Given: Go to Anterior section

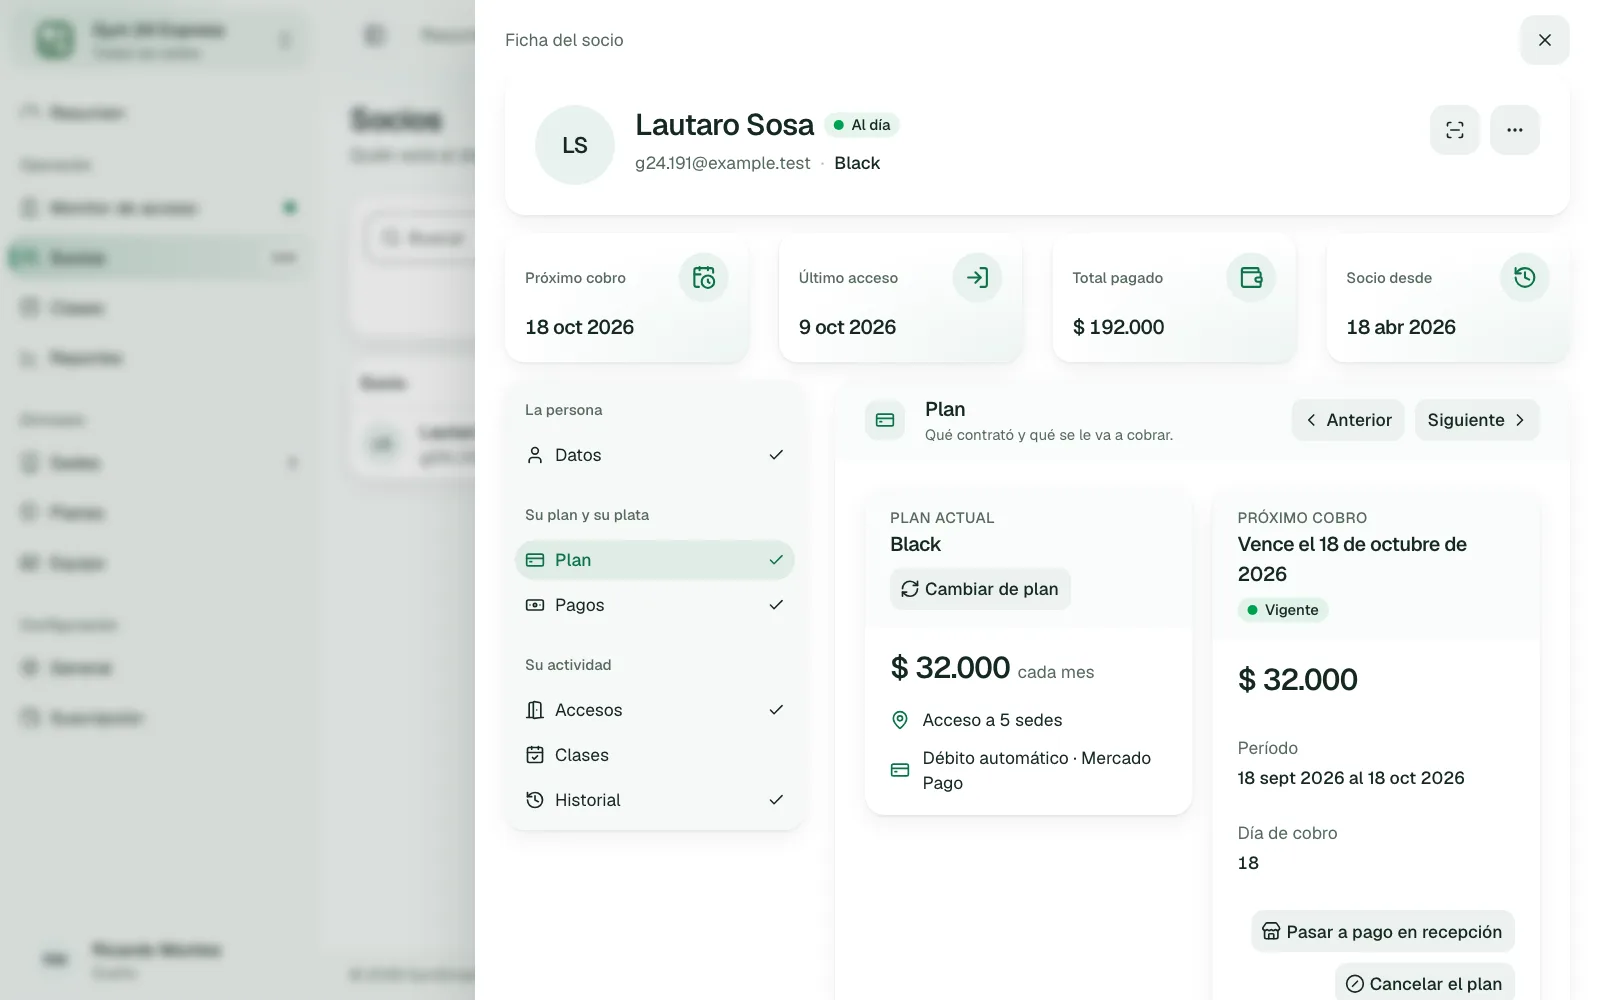Looking at the screenshot, I should (1348, 420).
